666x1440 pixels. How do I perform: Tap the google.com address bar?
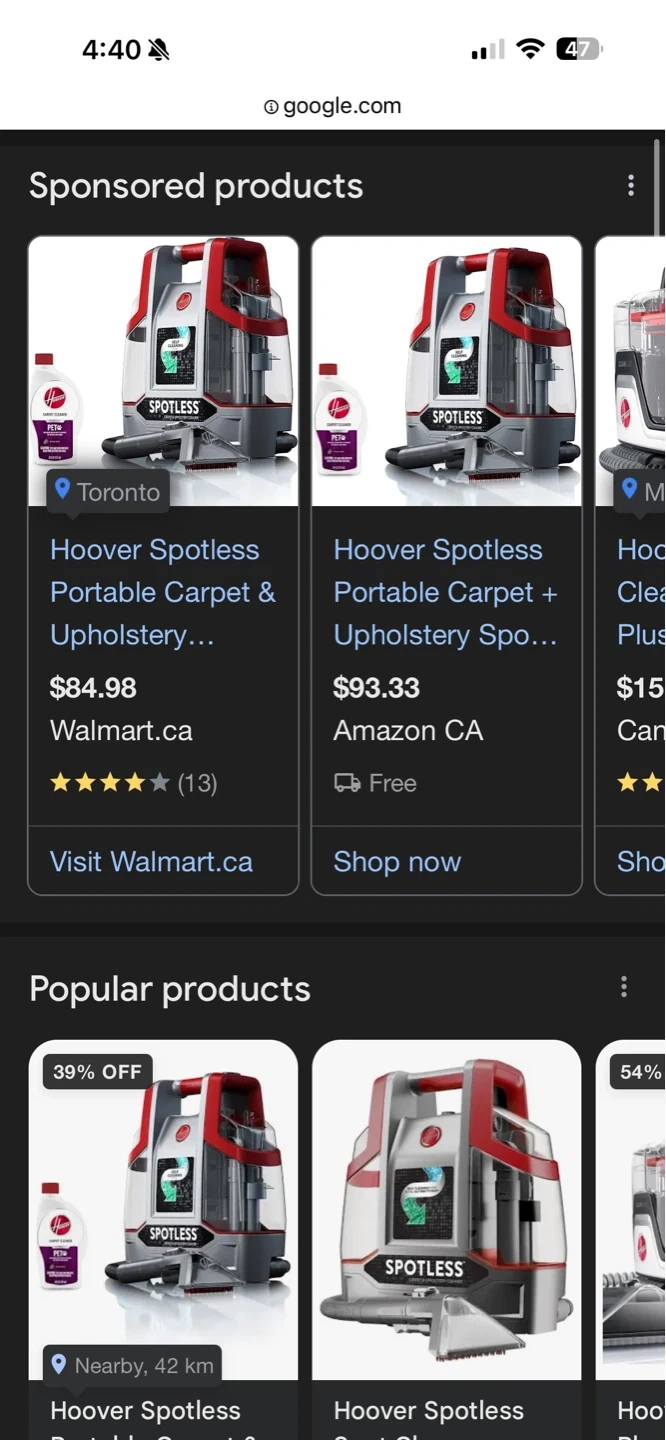tap(333, 107)
